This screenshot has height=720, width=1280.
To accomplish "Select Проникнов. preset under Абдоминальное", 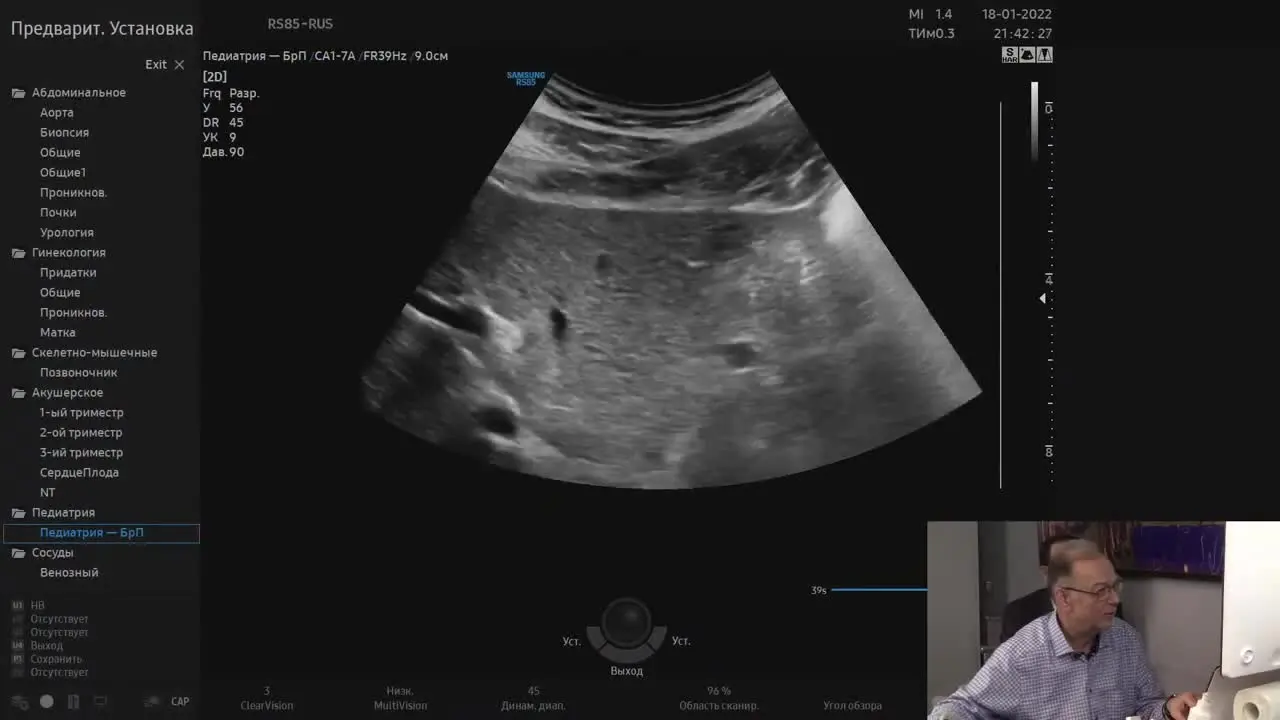I will point(74,193).
